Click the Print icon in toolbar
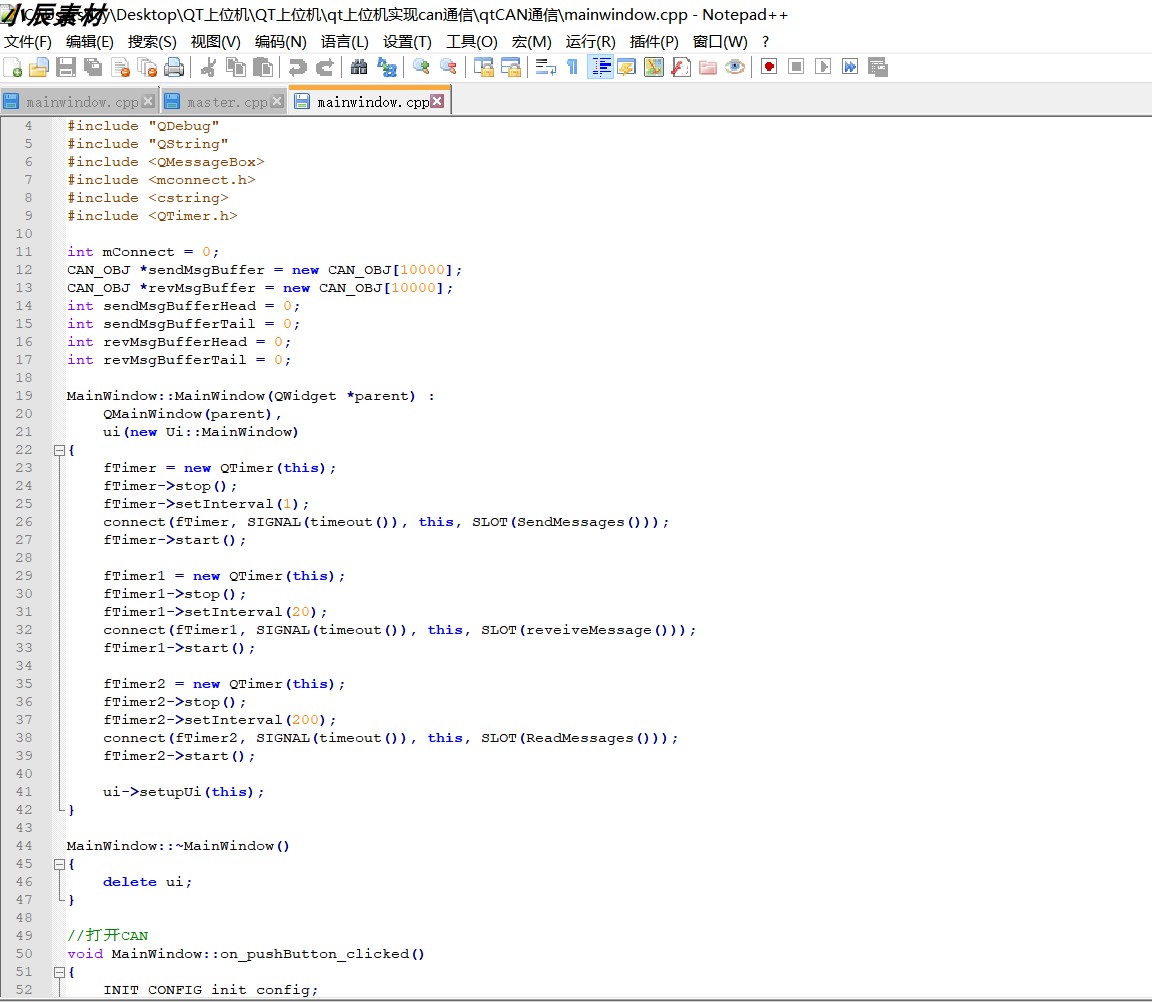Image resolution: width=1152 pixels, height=1002 pixels. [174, 68]
